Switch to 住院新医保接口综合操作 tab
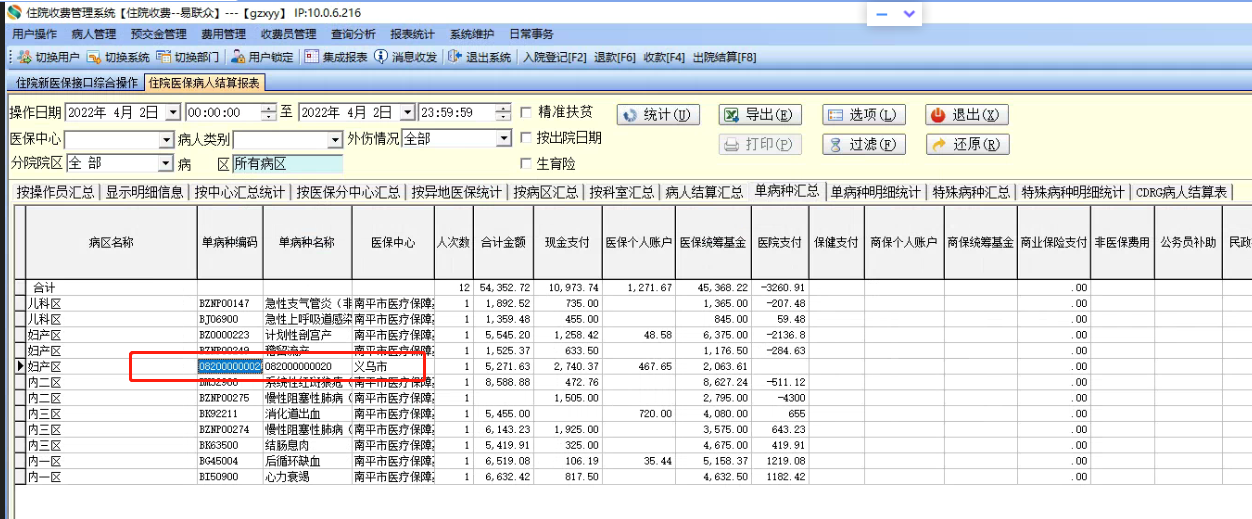The width and height of the screenshot is (1252, 519). click(76, 83)
